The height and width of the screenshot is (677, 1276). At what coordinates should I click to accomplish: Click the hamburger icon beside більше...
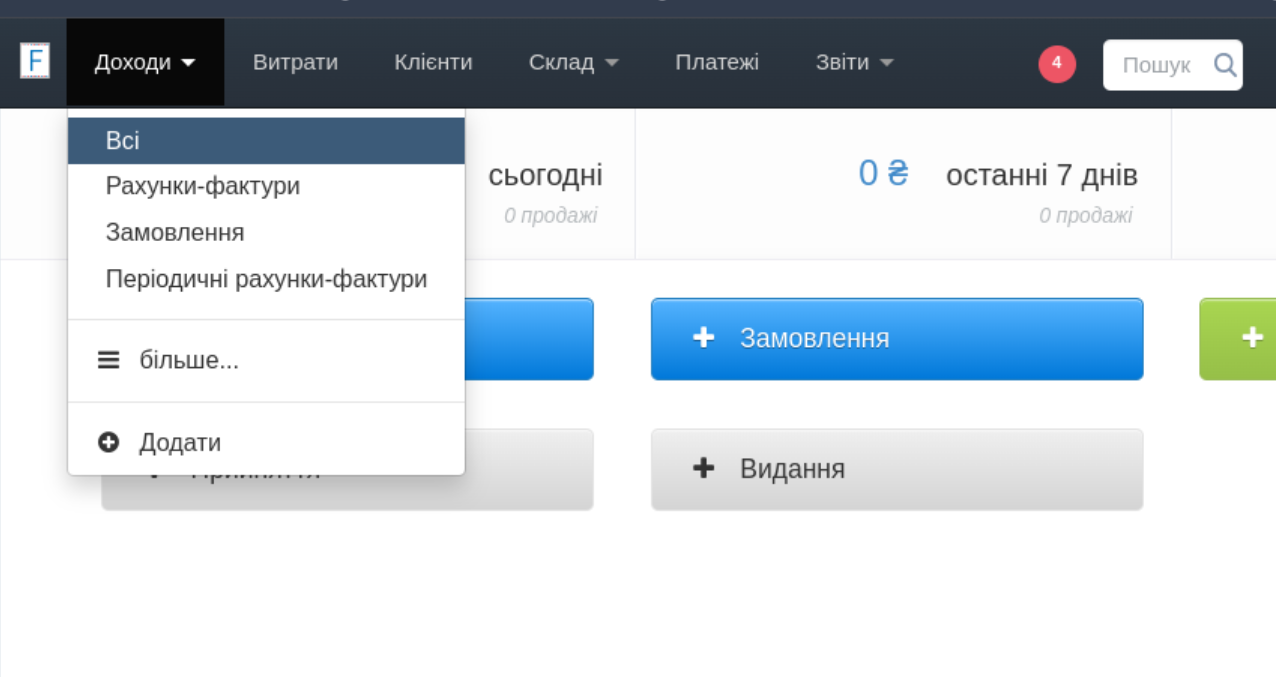point(108,361)
